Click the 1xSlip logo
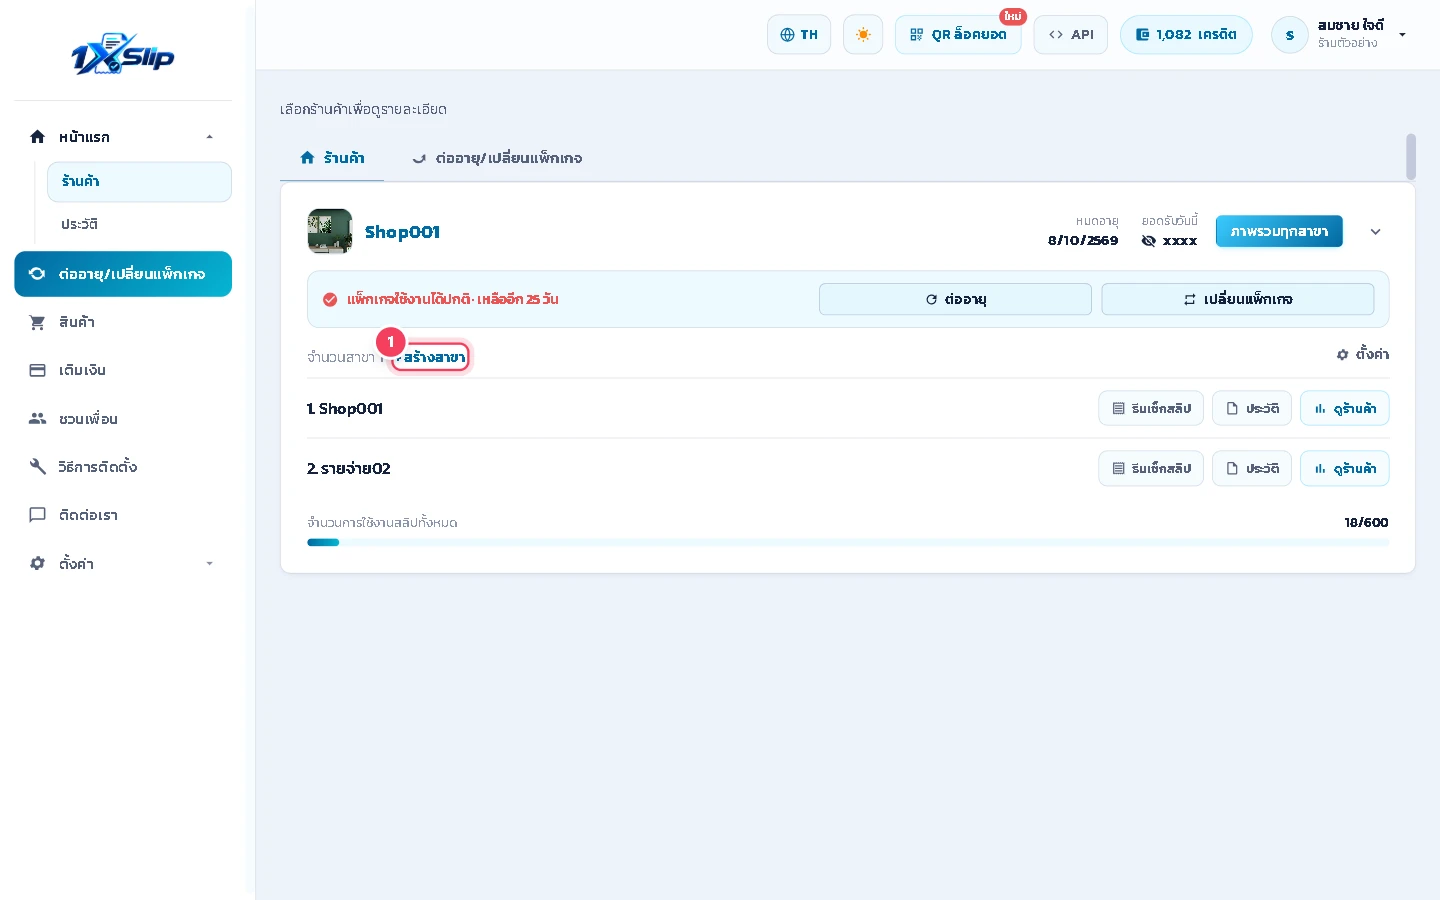 pos(123,54)
